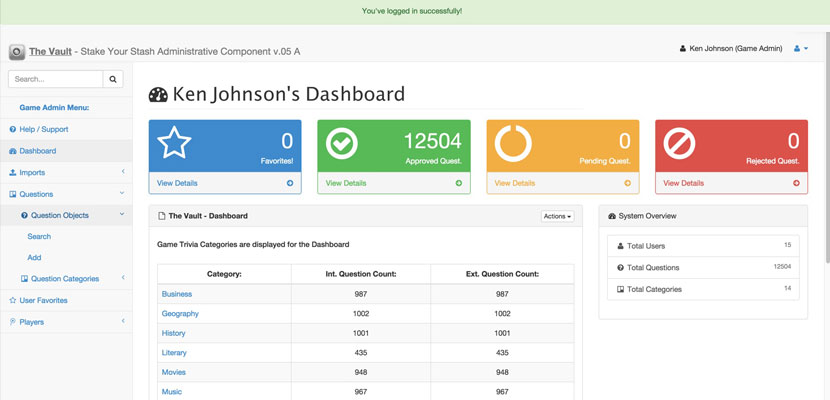Click the 12504 approved count

click(x=432, y=141)
